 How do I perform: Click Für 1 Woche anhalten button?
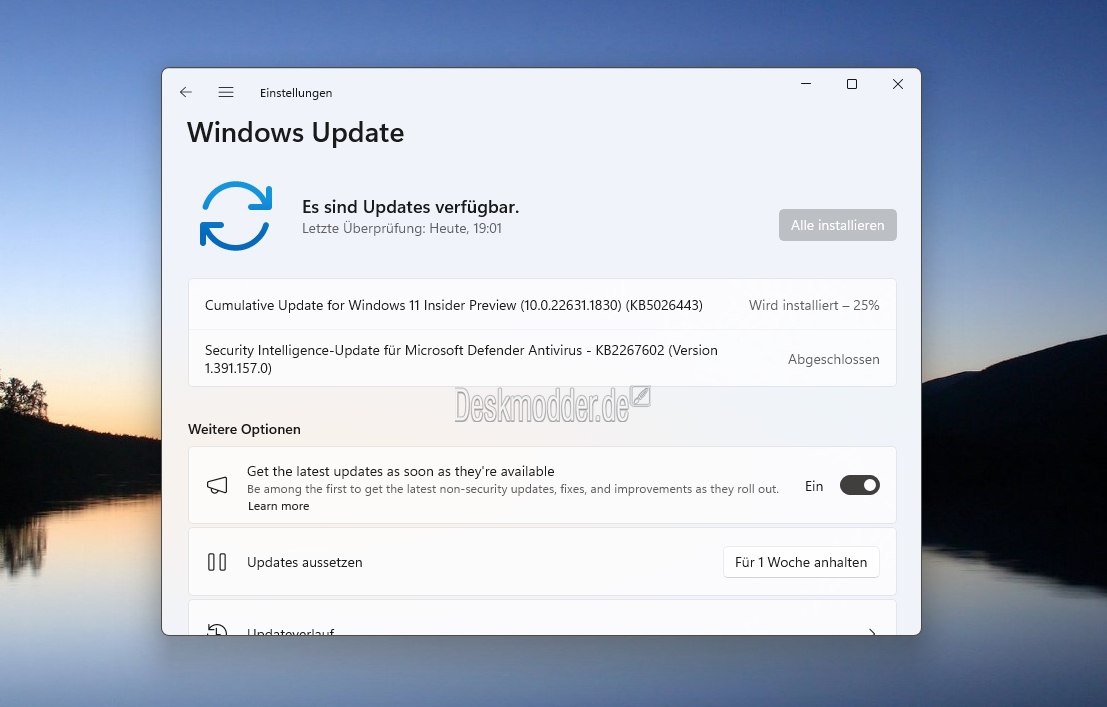[x=801, y=562]
